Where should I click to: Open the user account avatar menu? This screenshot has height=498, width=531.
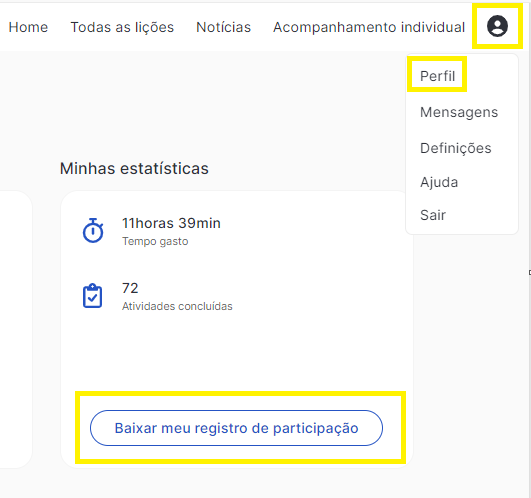[497, 26]
